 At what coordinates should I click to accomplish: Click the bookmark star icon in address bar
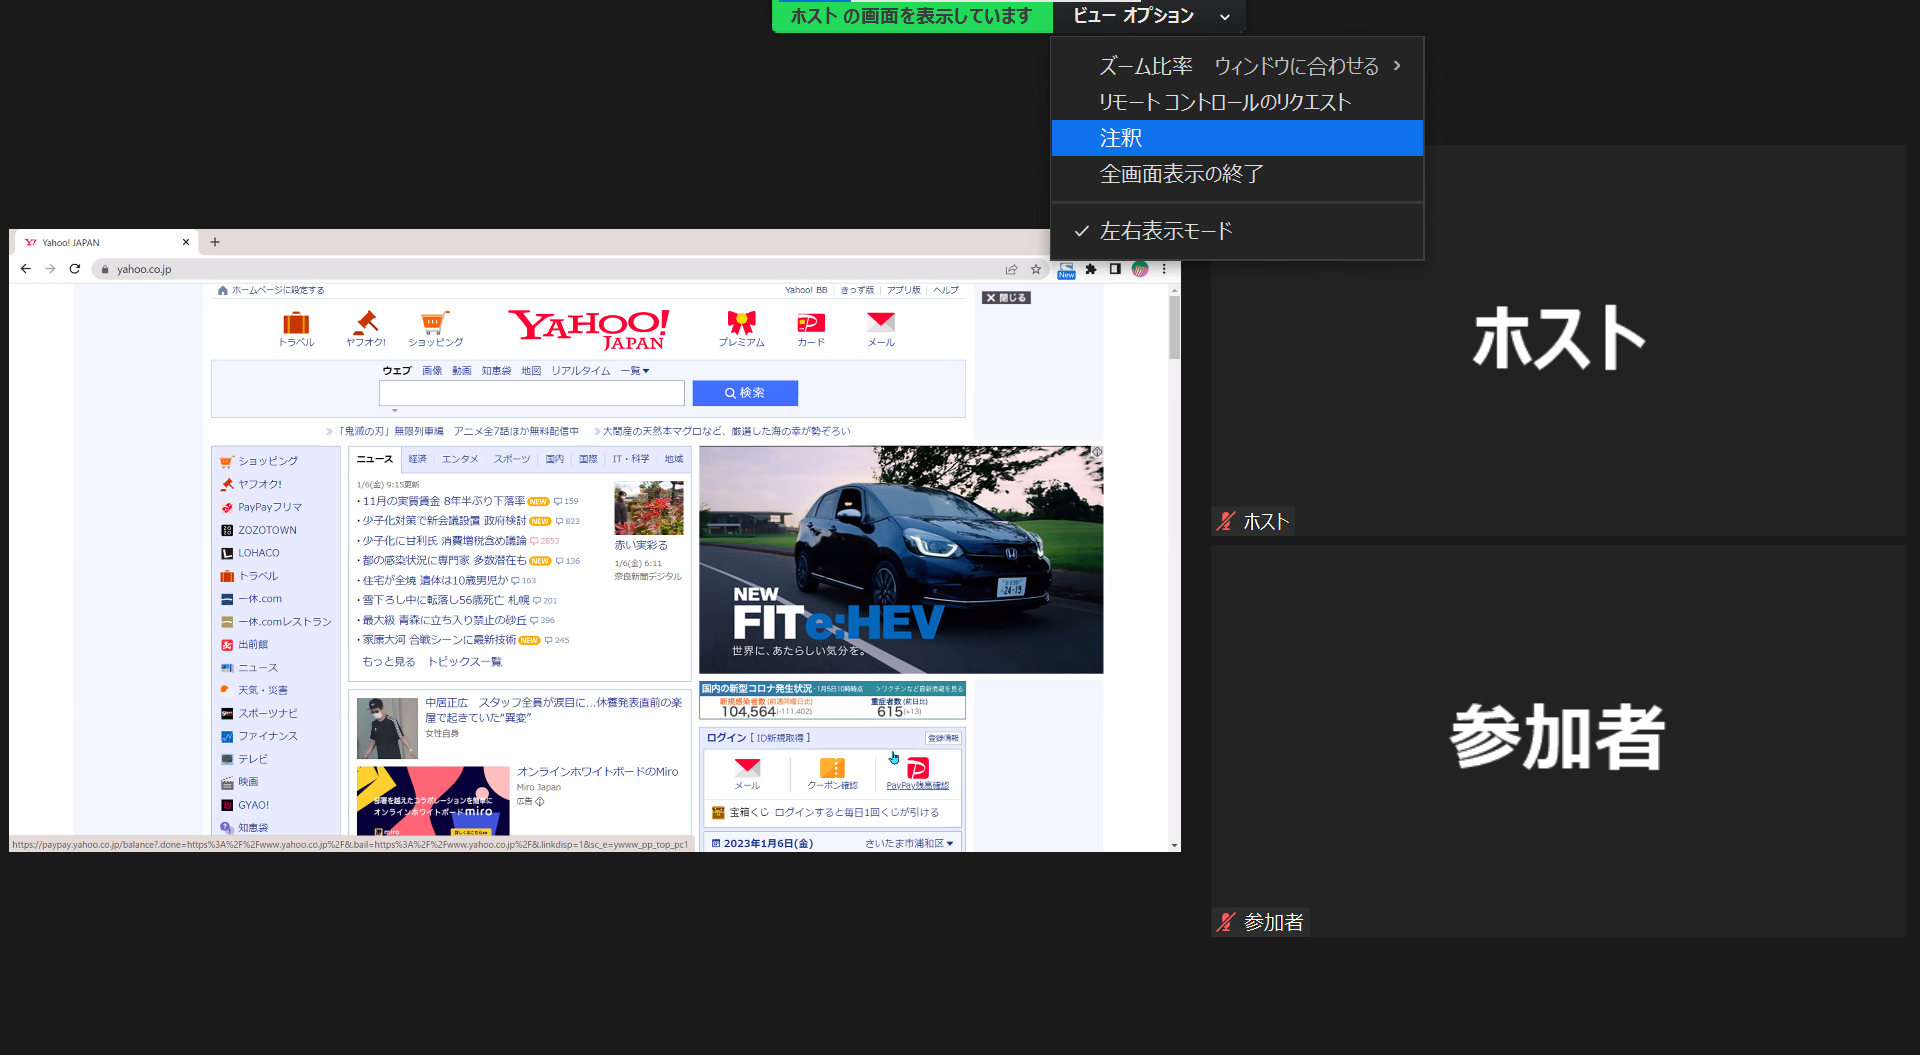[1036, 269]
